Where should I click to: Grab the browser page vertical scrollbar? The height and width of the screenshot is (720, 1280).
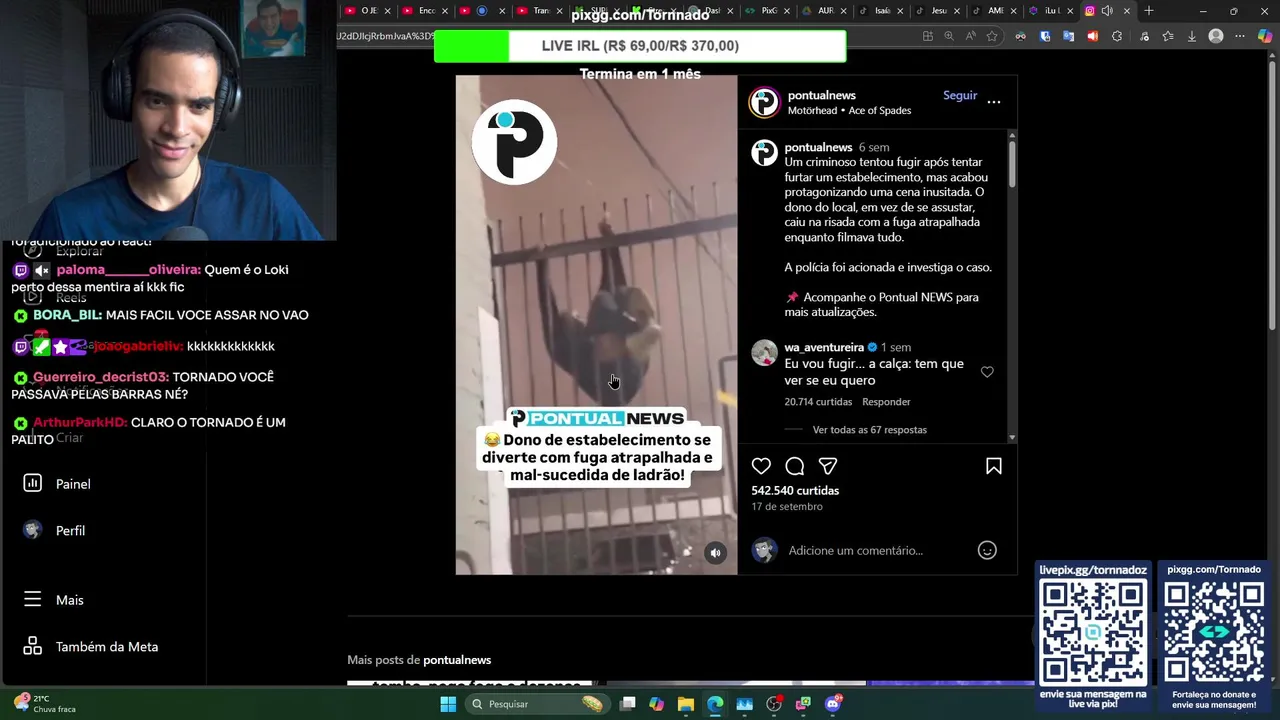pyautogui.click(x=1272, y=195)
